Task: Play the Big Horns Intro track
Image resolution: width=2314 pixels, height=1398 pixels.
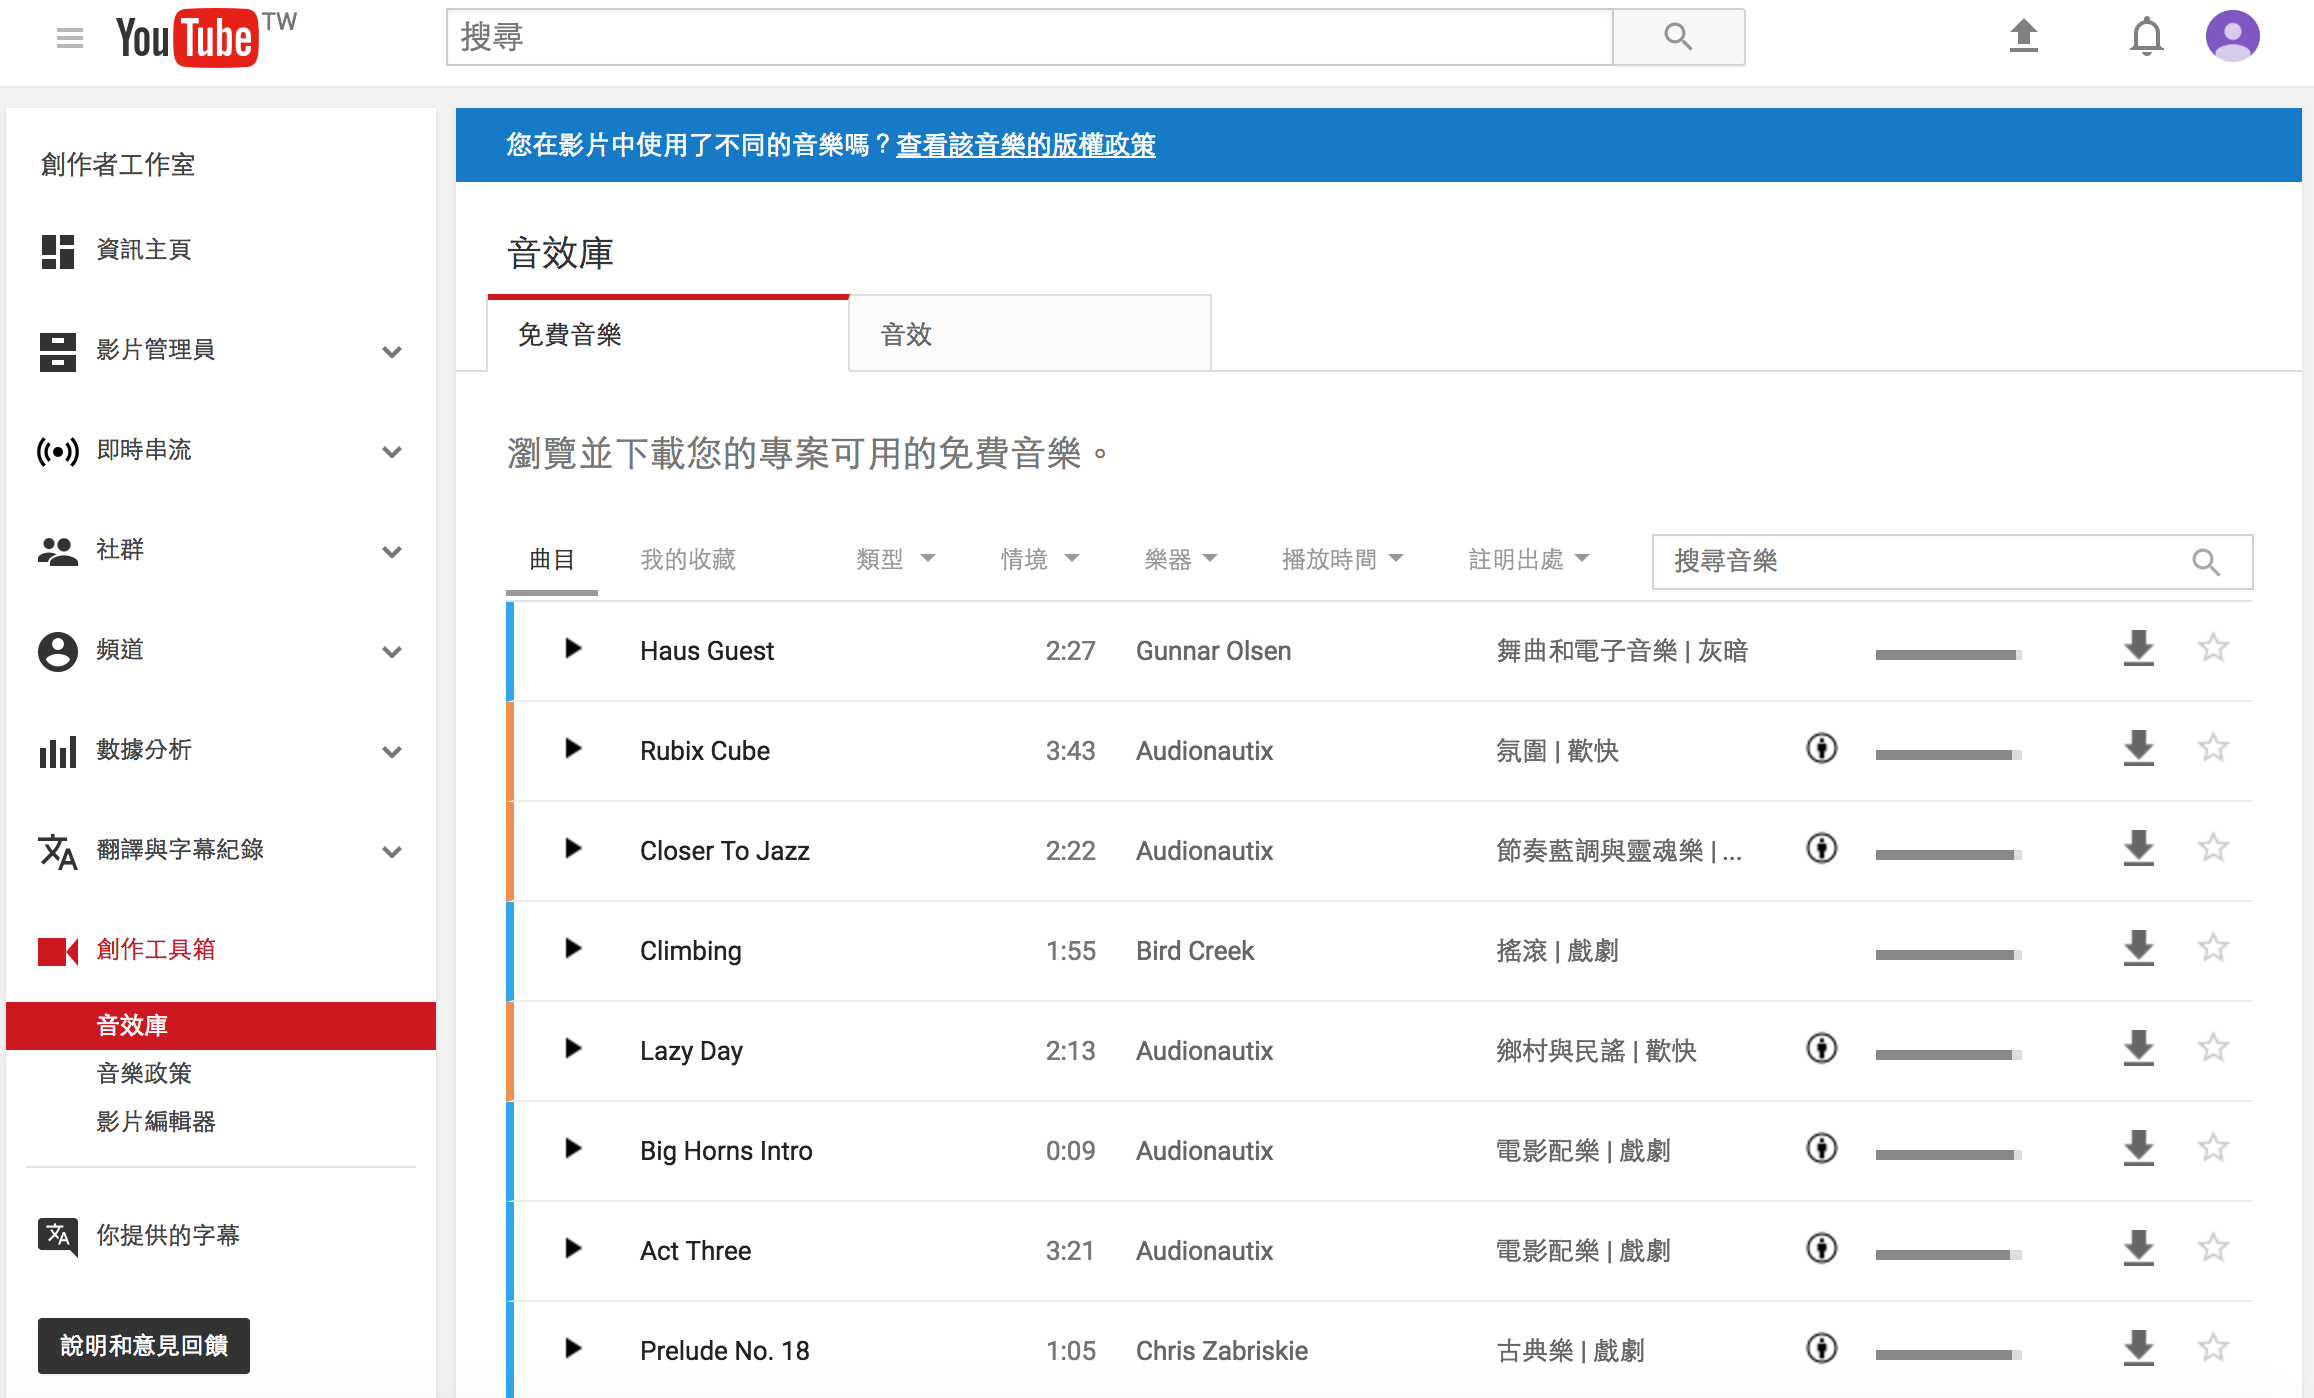Action: [x=573, y=1149]
